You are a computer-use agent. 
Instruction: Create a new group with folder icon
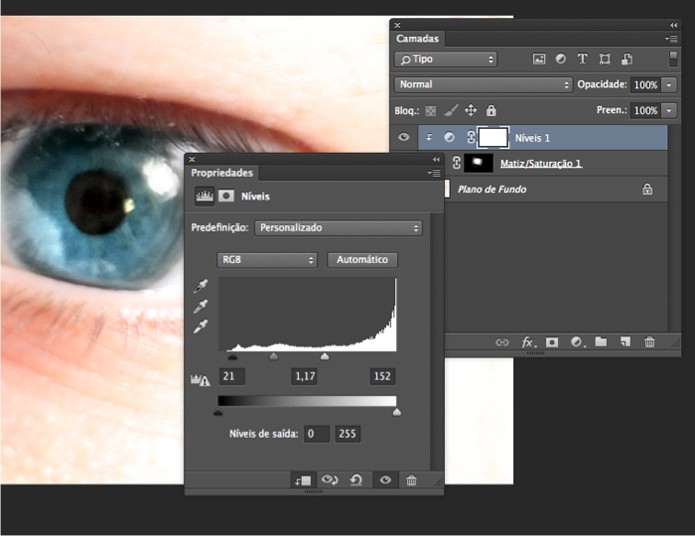click(601, 342)
